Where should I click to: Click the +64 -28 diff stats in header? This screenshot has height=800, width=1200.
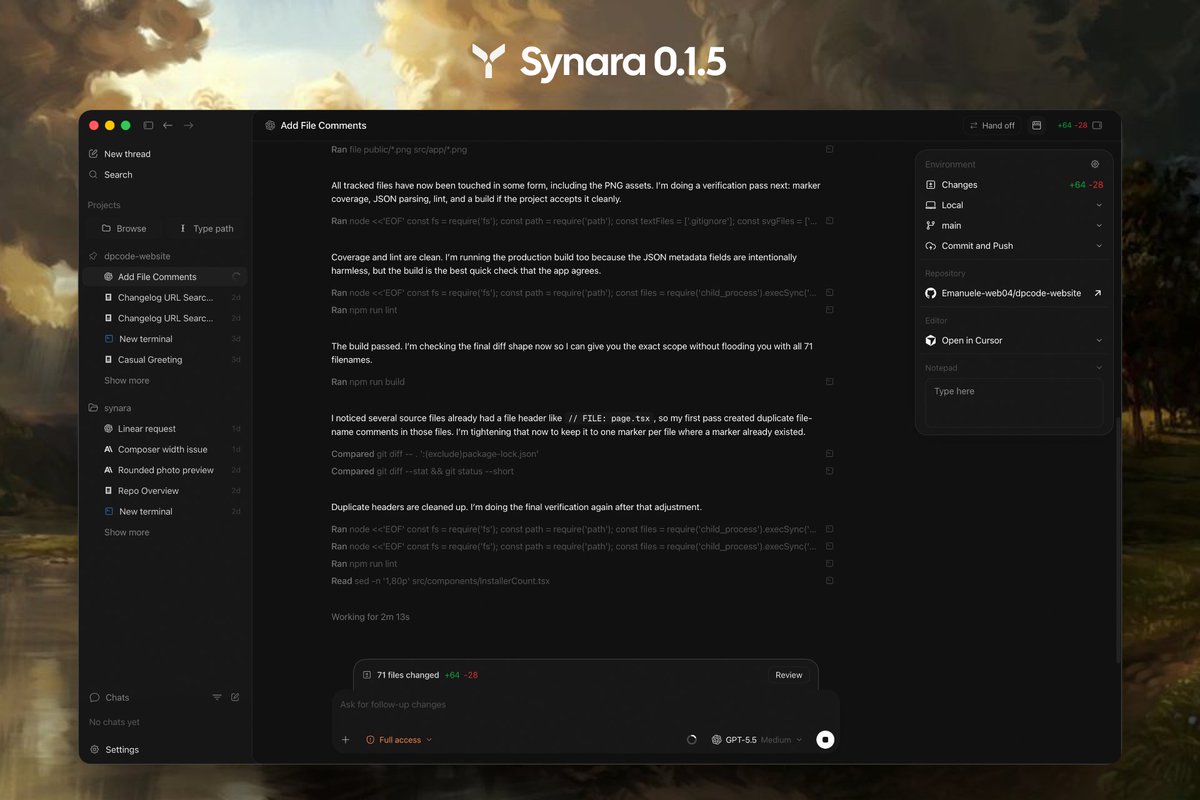pos(1072,126)
